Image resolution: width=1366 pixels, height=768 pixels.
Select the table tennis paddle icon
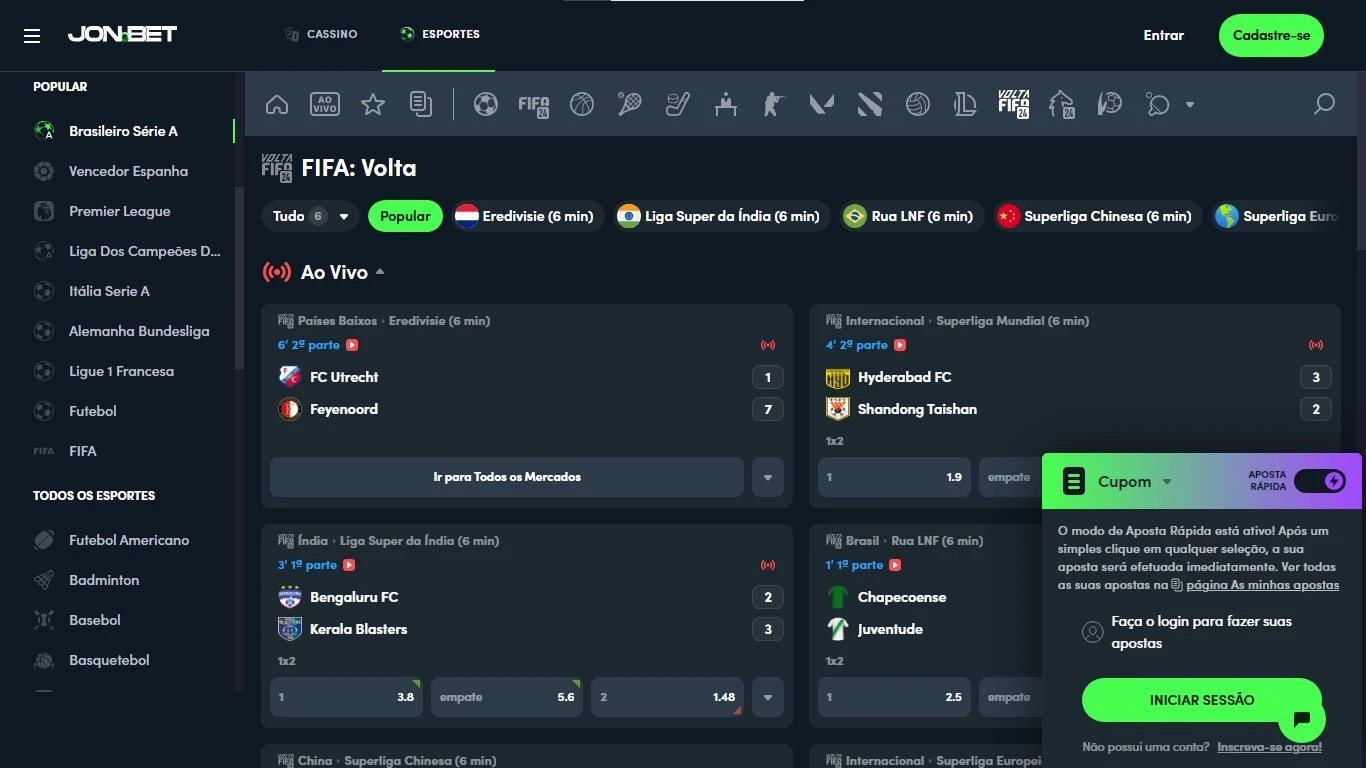coord(1158,104)
